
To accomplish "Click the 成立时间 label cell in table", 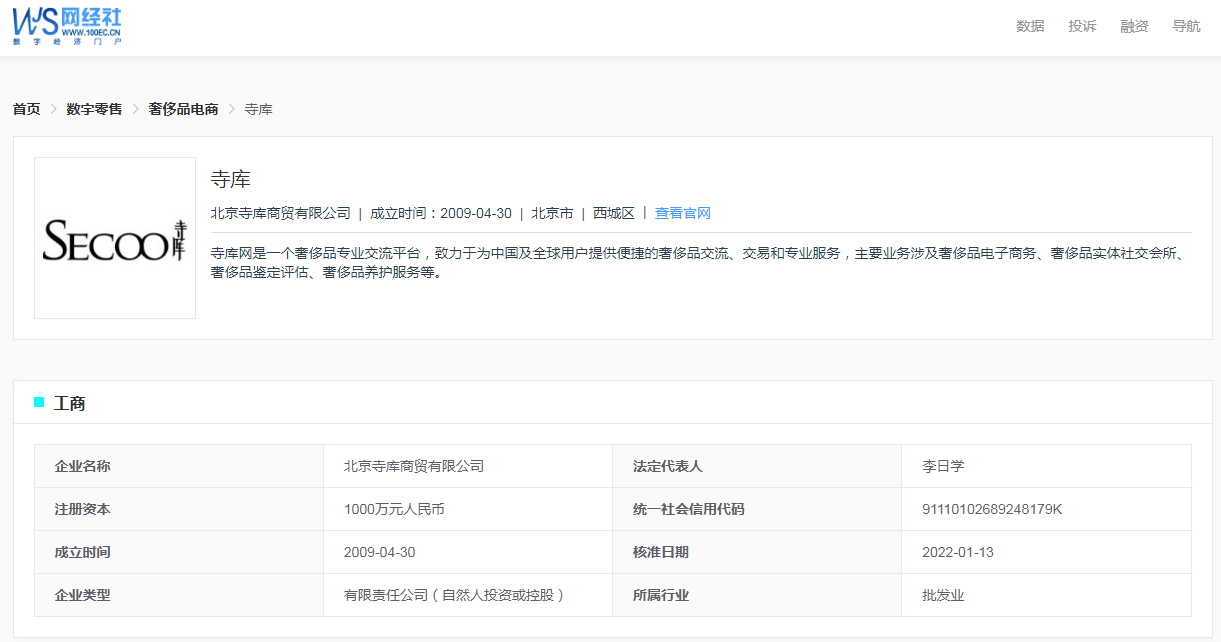I will (179, 552).
